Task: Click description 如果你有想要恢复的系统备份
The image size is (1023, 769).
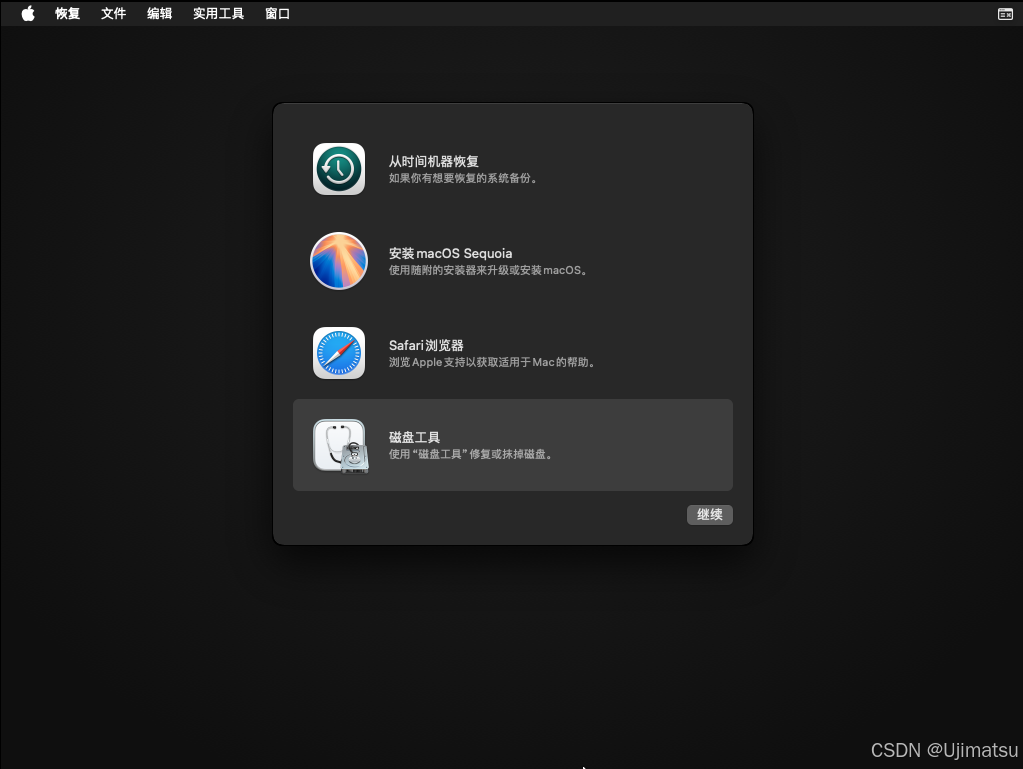Action: pos(463,178)
